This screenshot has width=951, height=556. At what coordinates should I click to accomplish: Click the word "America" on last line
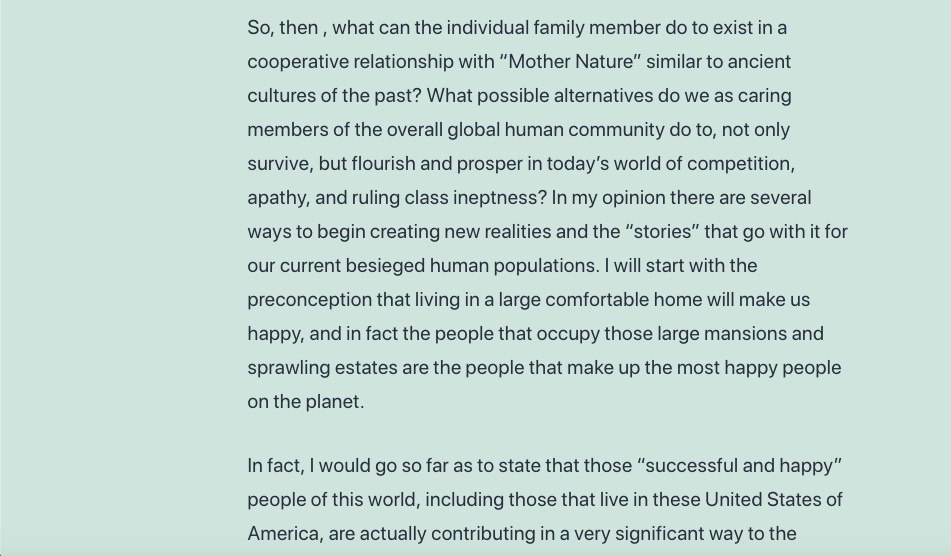[x=283, y=534]
